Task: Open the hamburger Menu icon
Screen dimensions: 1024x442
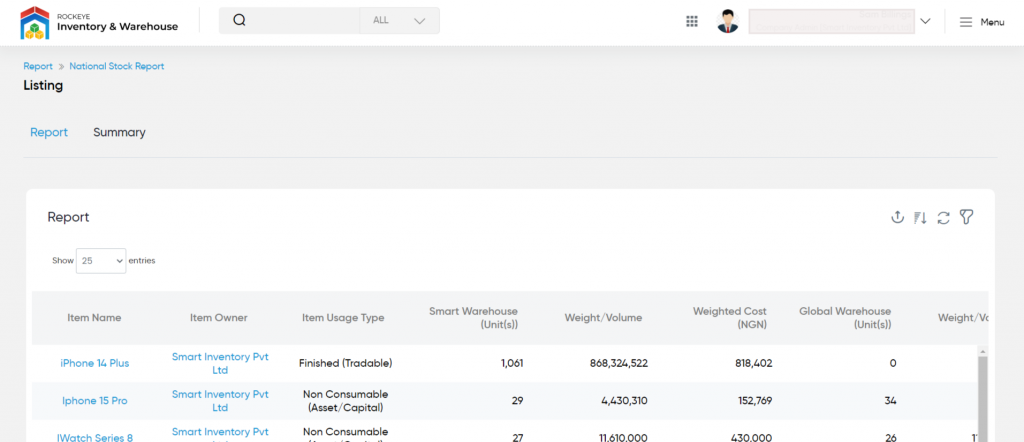Action: tap(966, 22)
